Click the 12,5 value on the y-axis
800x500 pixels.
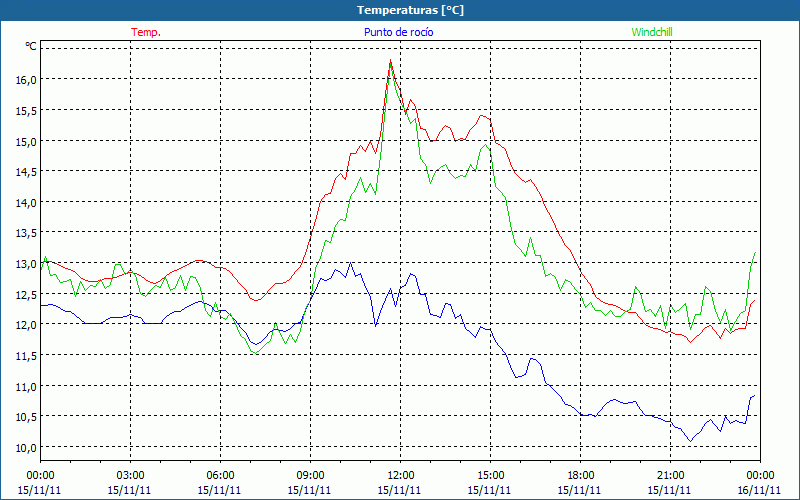tap(26, 294)
